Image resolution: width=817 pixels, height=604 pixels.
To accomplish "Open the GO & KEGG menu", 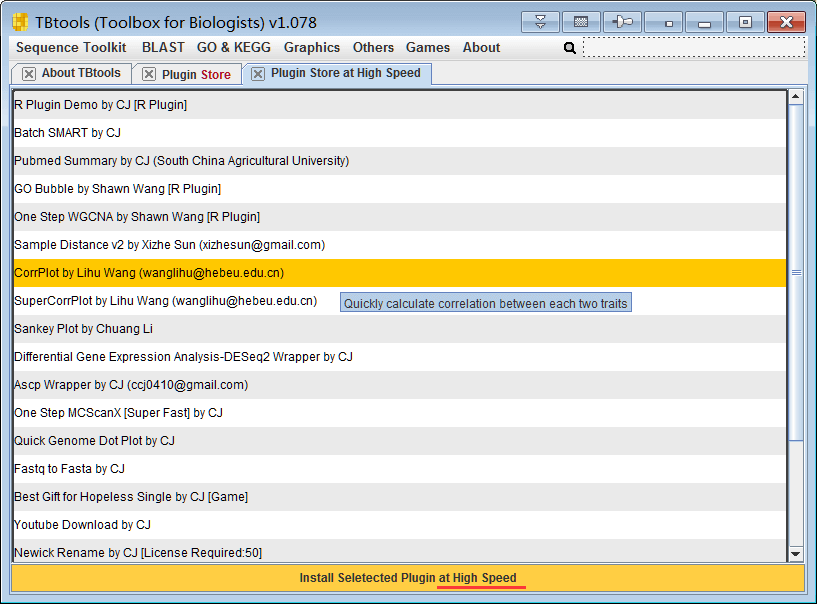I will pyautogui.click(x=233, y=47).
